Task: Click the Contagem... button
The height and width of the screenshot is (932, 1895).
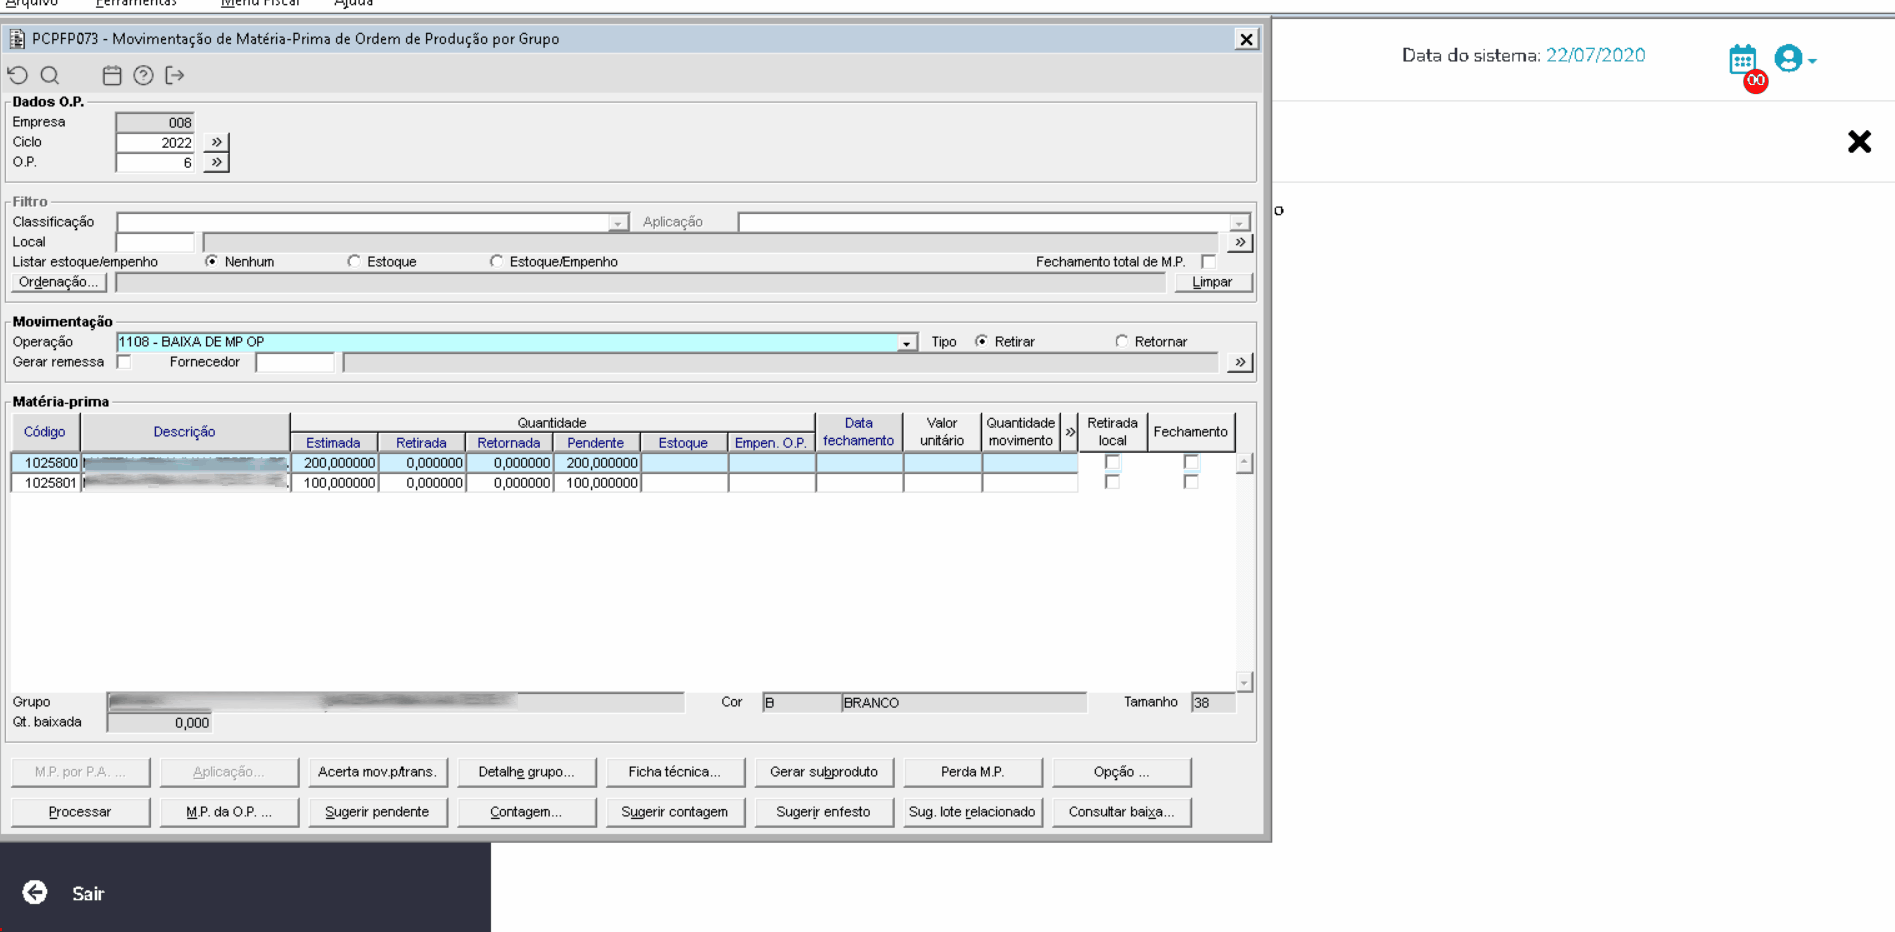Action: click(x=526, y=812)
